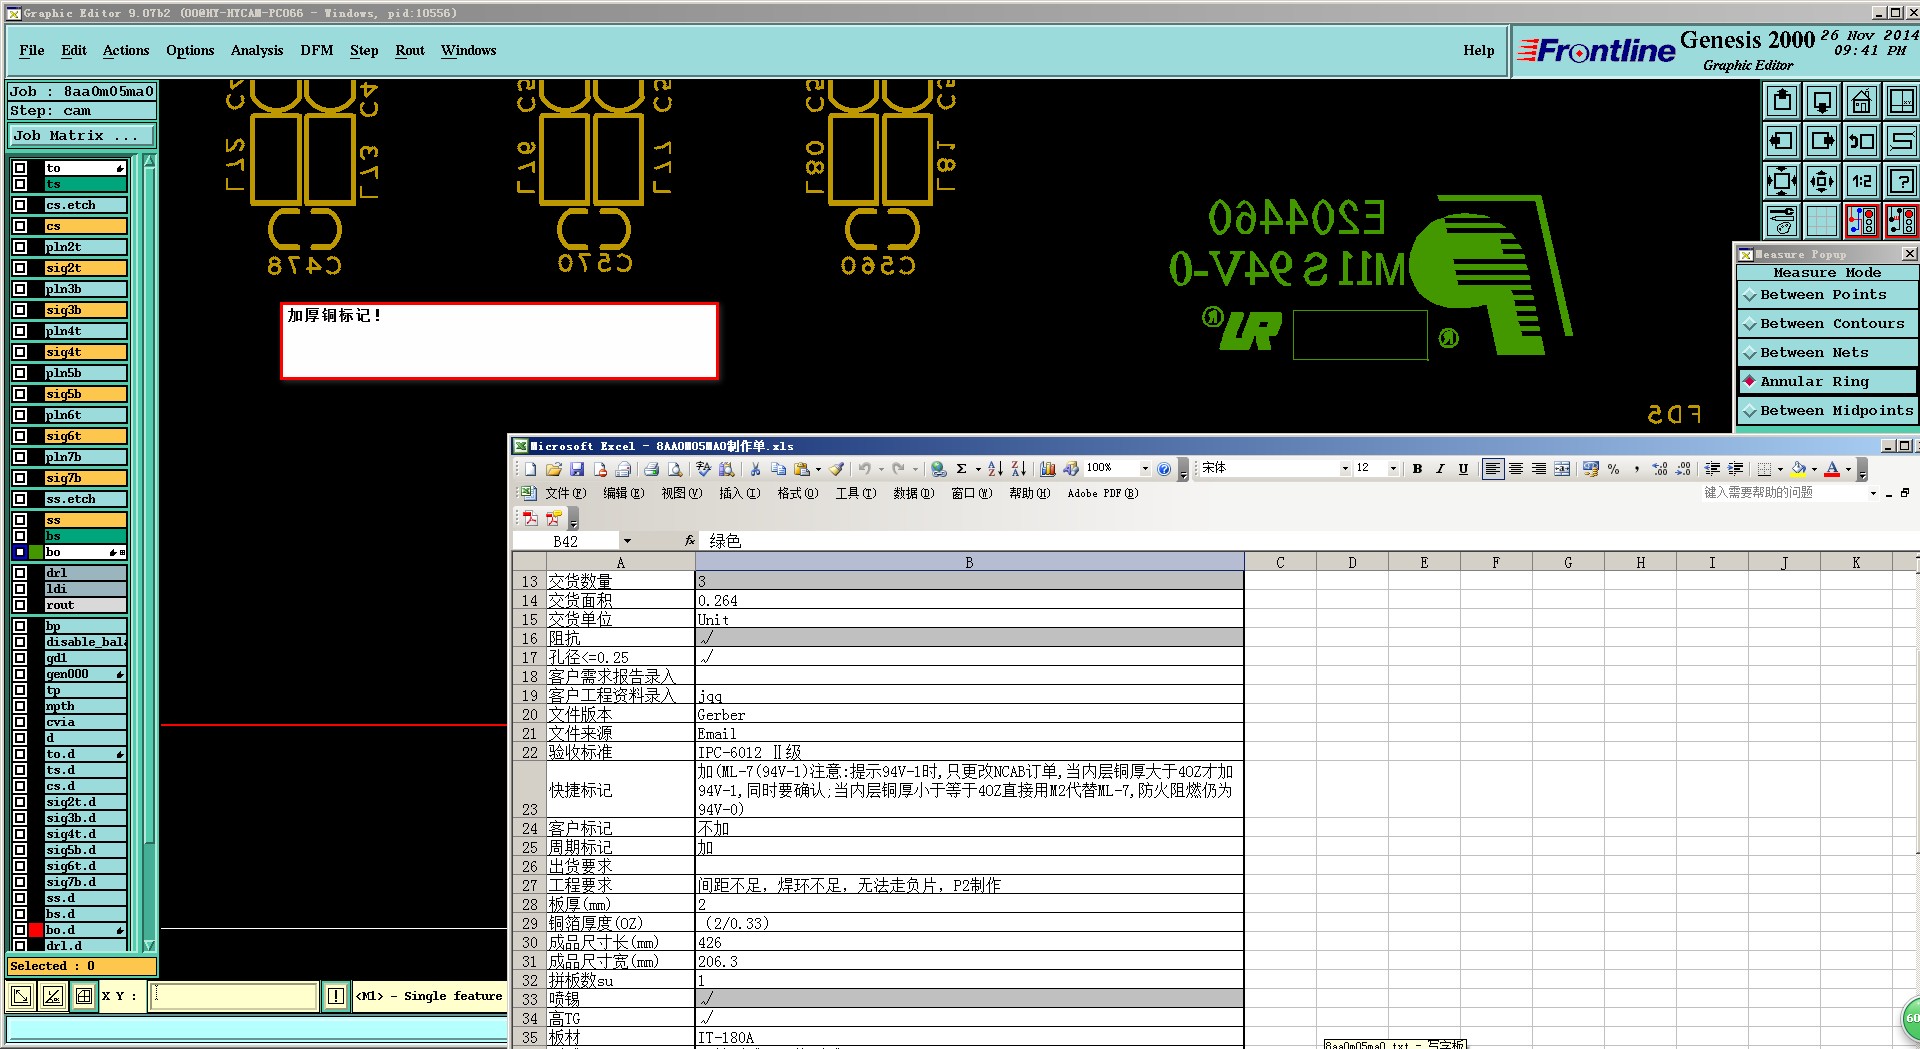Click the red font color A swatch
The height and width of the screenshot is (1049, 1920).
(x=1832, y=469)
